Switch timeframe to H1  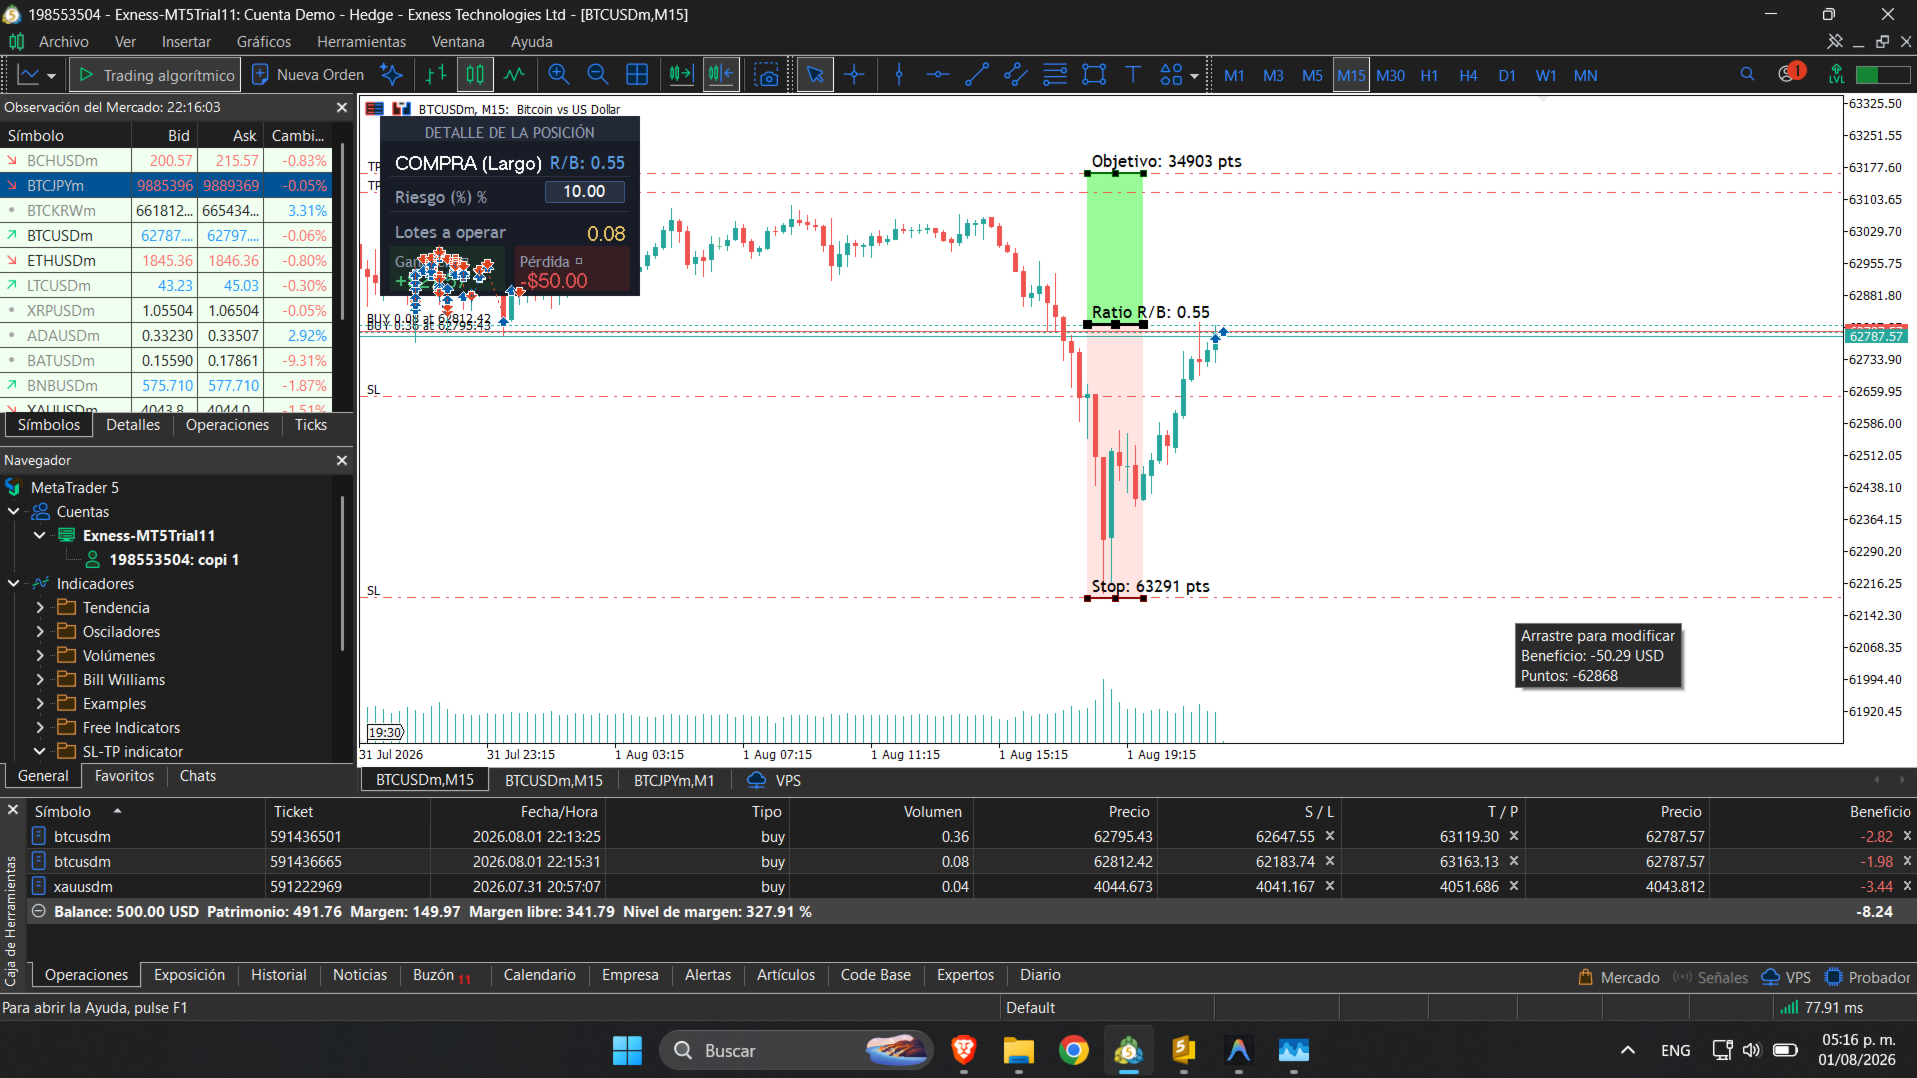tap(1429, 75)
